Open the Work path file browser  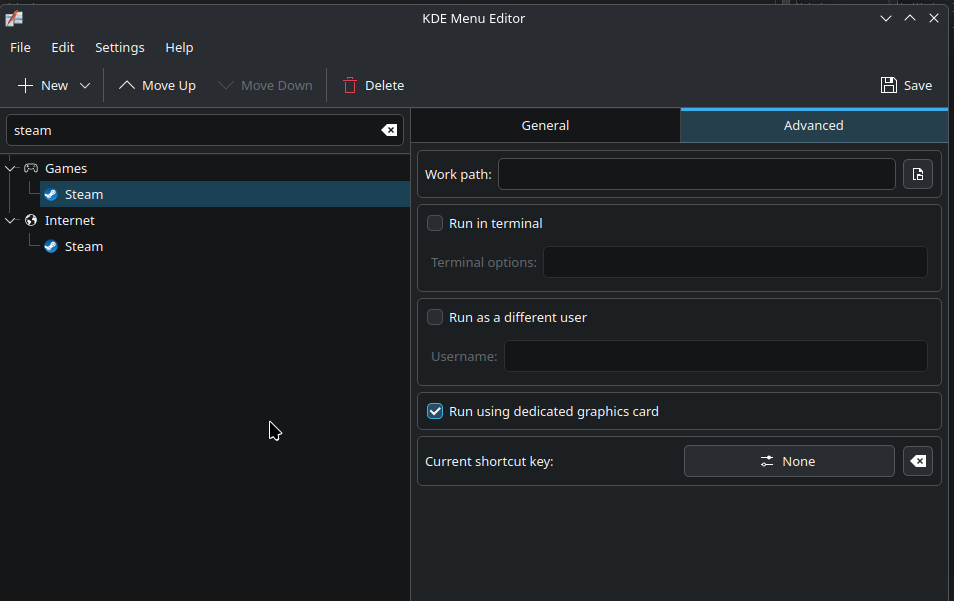[917, 175]
